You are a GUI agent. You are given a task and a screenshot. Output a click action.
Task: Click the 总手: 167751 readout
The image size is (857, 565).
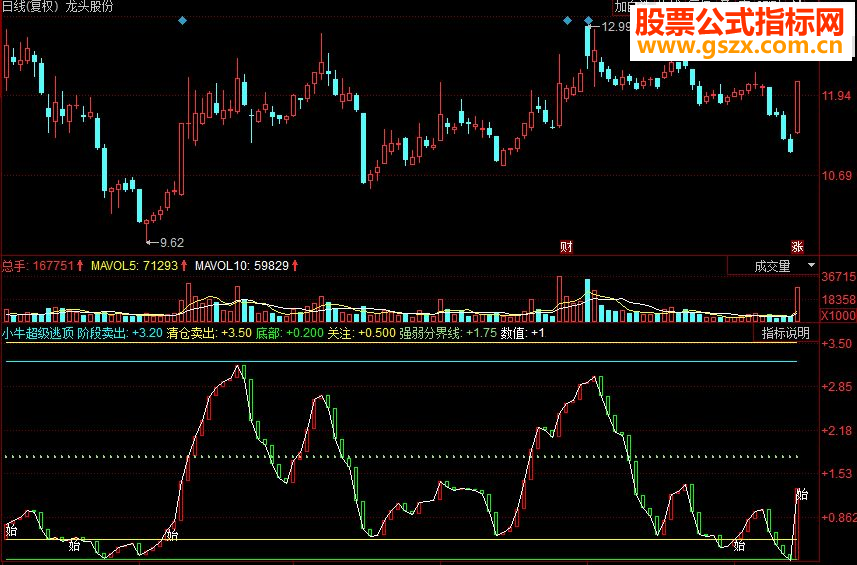(x=42, y=266)
